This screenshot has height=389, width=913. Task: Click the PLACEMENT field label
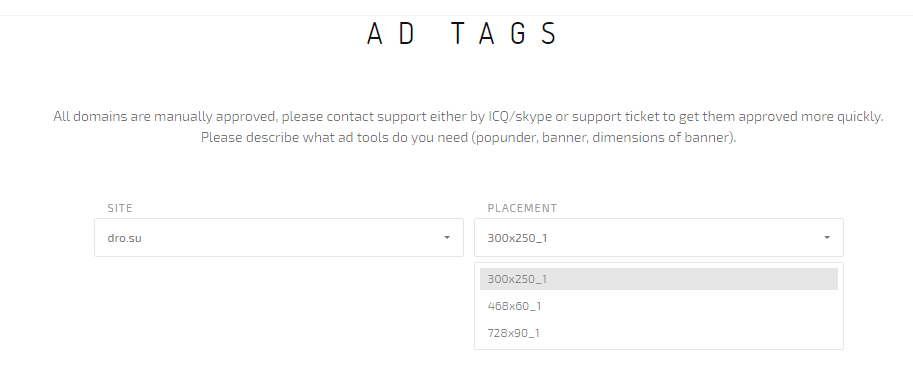pyautogui.click(x=522, y=208)
